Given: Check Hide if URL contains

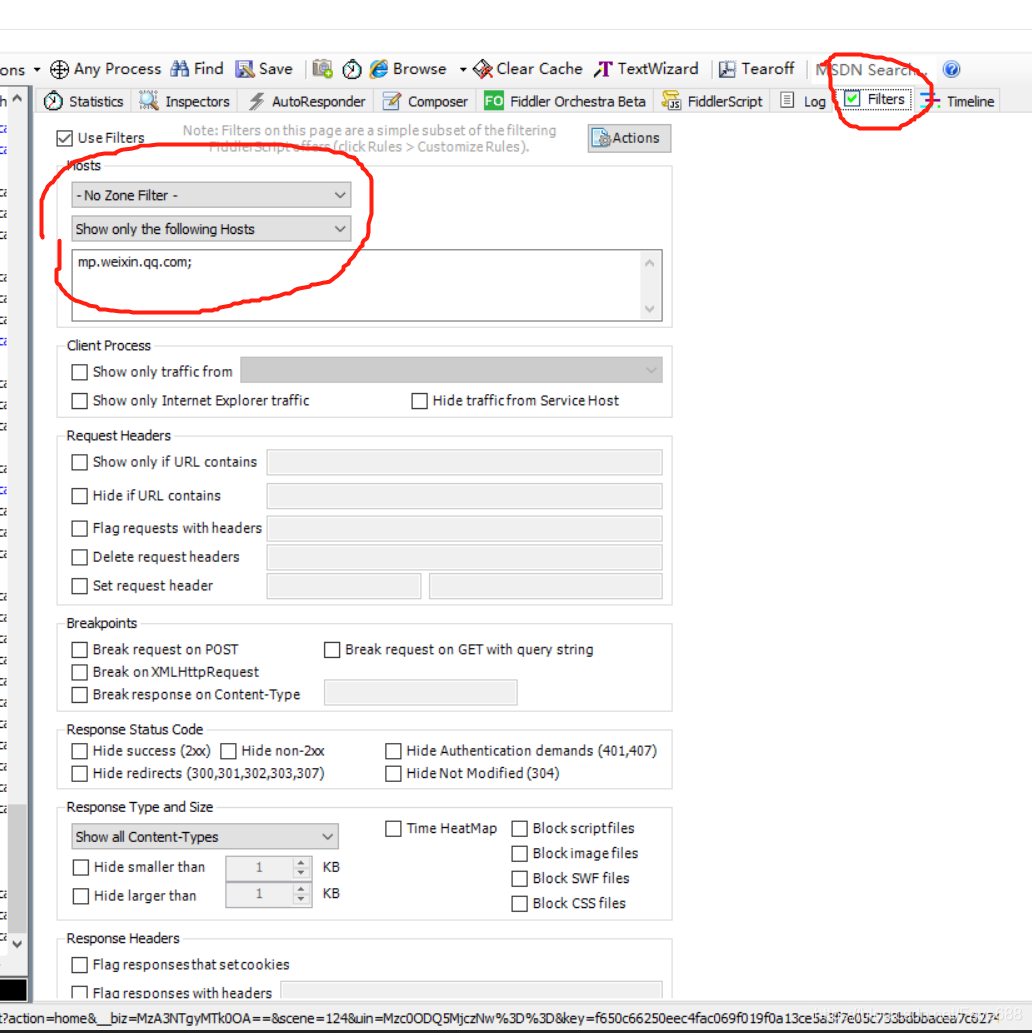Looking at the screenshot, I should pos(80,495).
